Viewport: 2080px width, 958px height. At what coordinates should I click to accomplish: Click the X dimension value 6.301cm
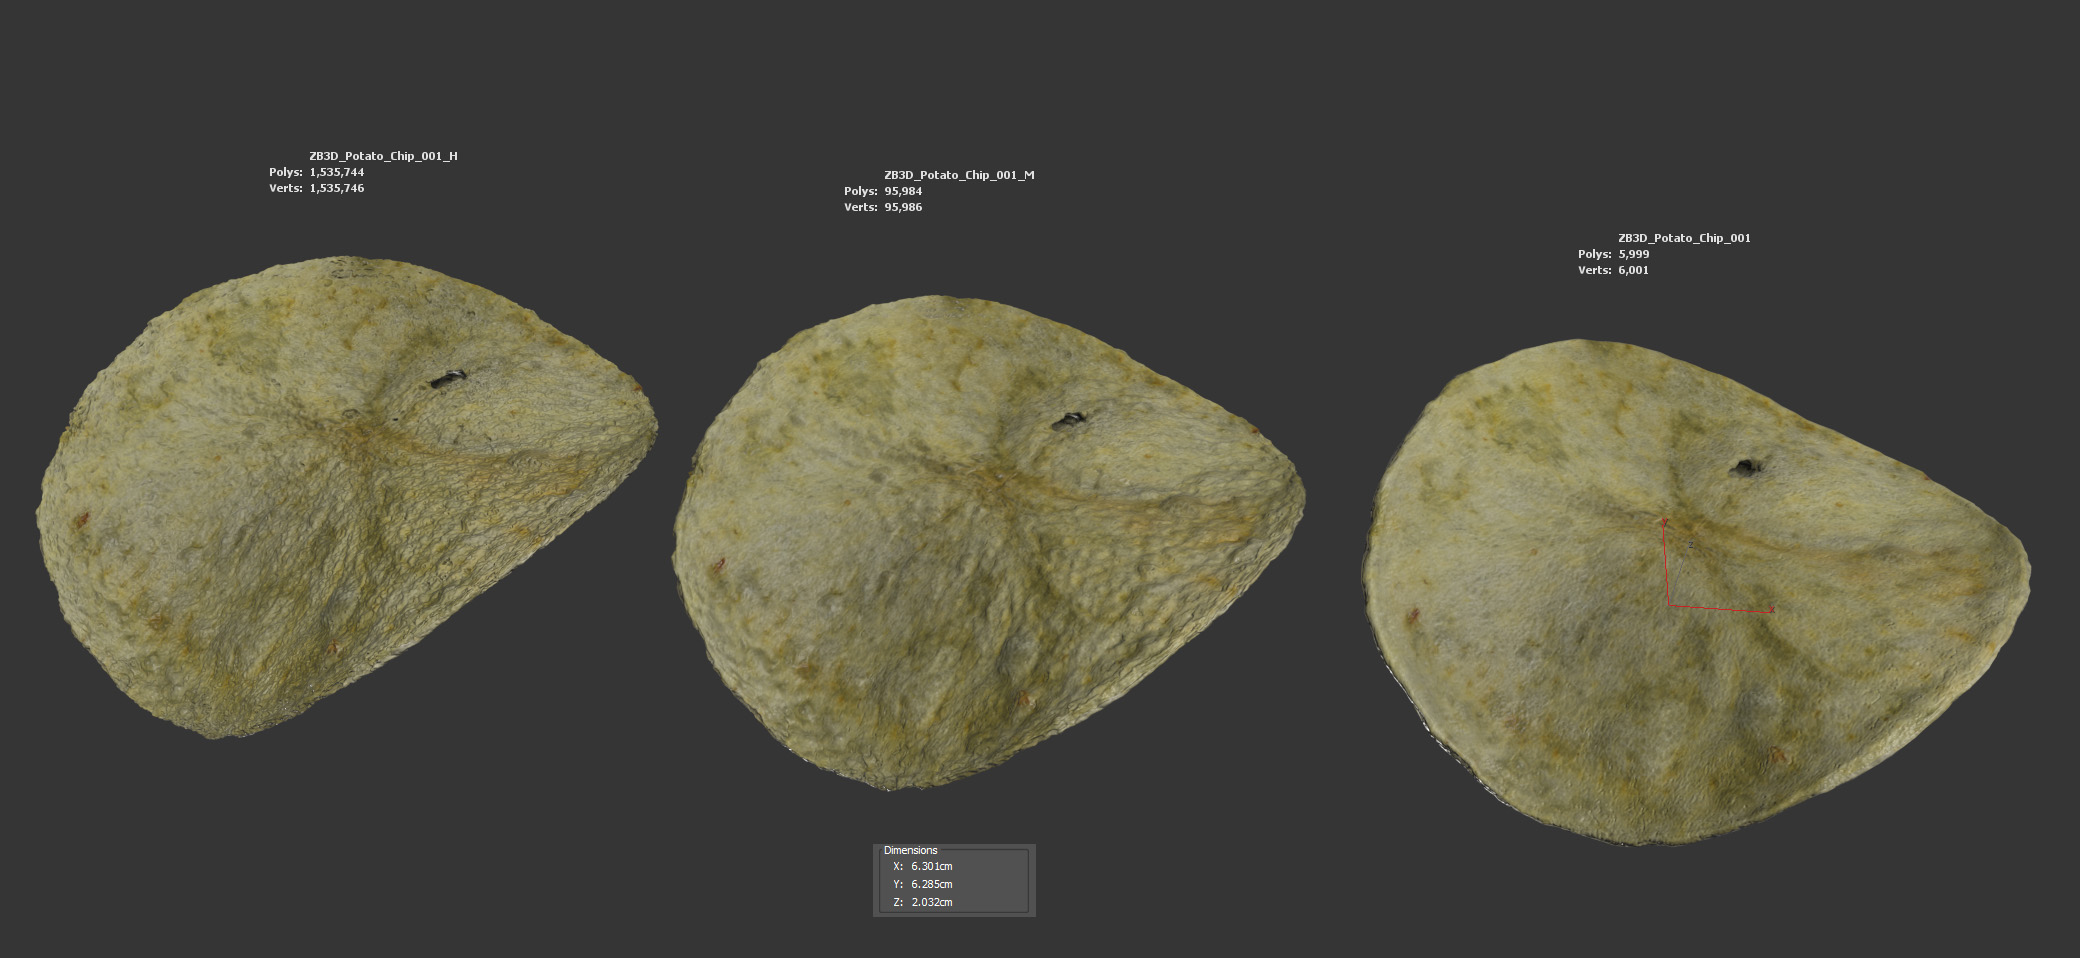pos(931,866)
